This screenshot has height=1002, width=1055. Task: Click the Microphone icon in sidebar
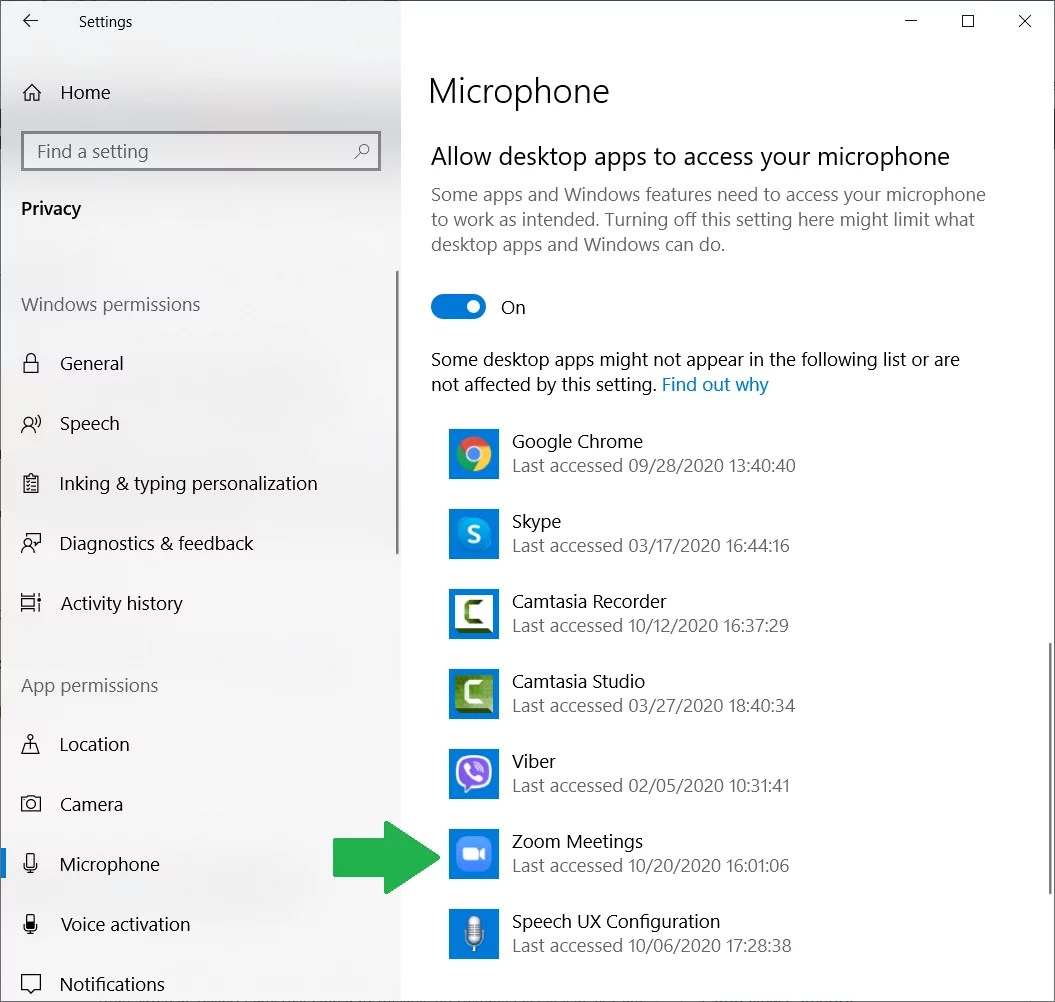[x=31, y=863]
